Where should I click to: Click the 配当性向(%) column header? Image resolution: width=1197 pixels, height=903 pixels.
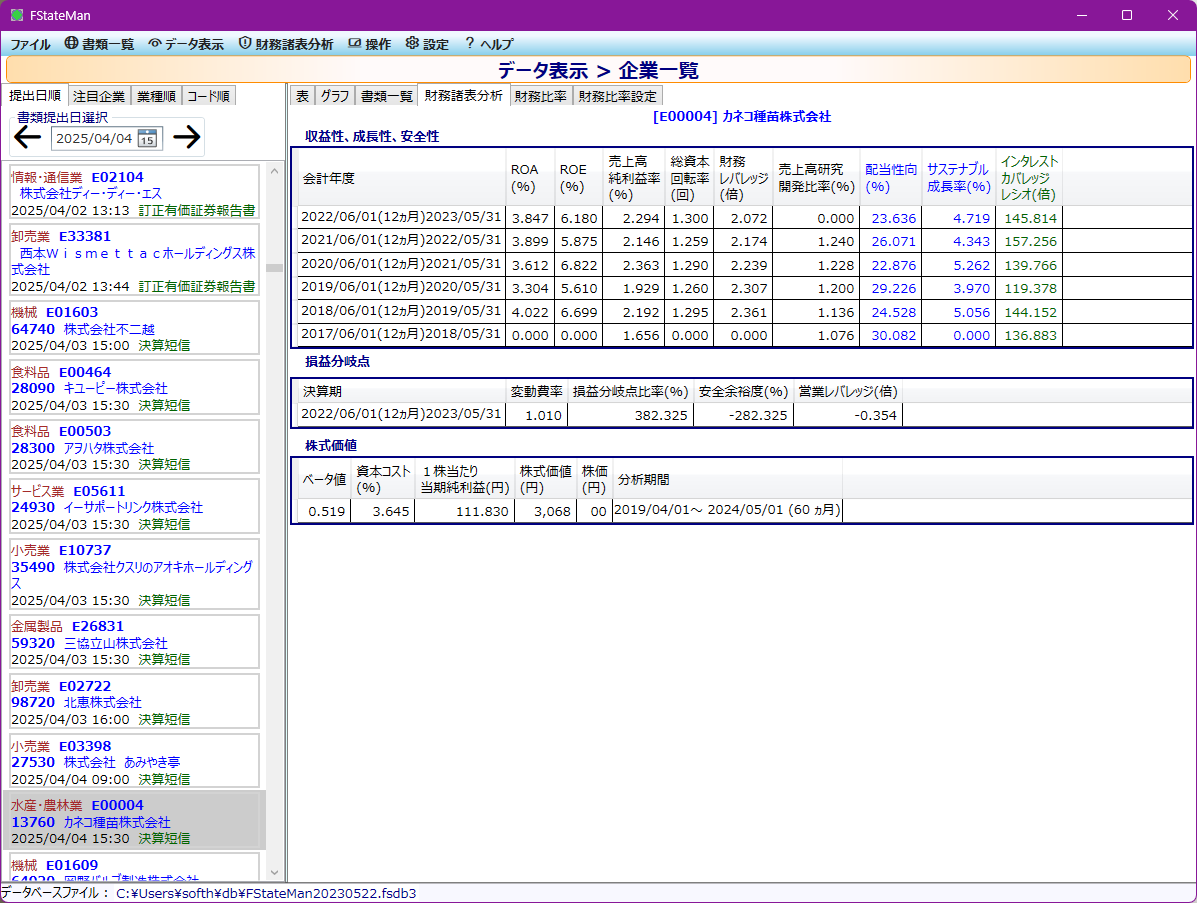pos(891,178)
